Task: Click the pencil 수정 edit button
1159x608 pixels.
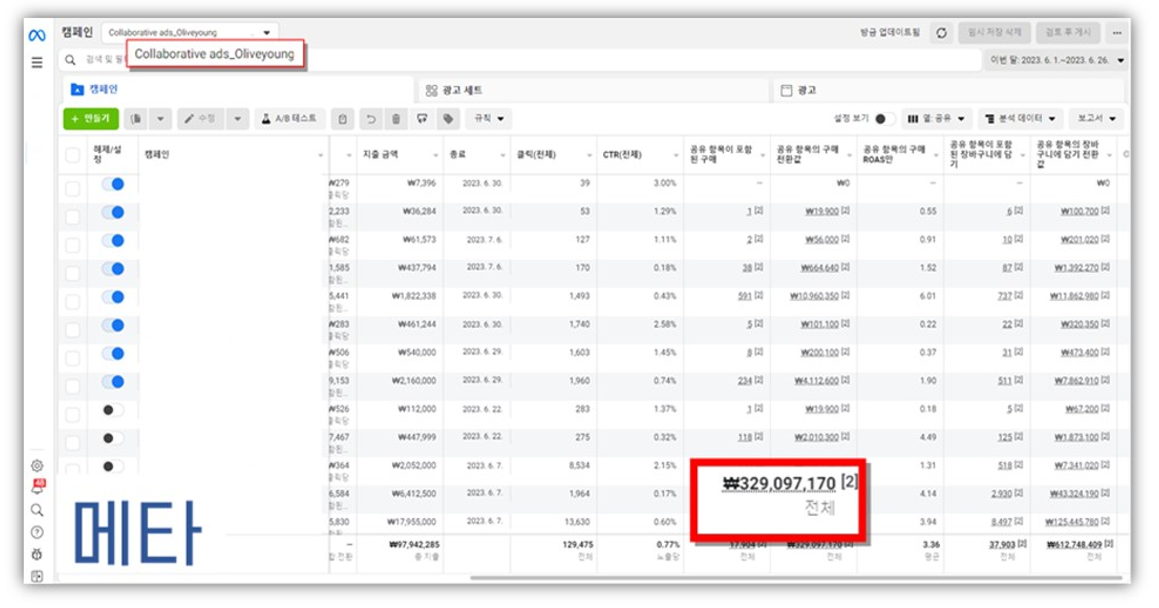Action: click(200, 118)
